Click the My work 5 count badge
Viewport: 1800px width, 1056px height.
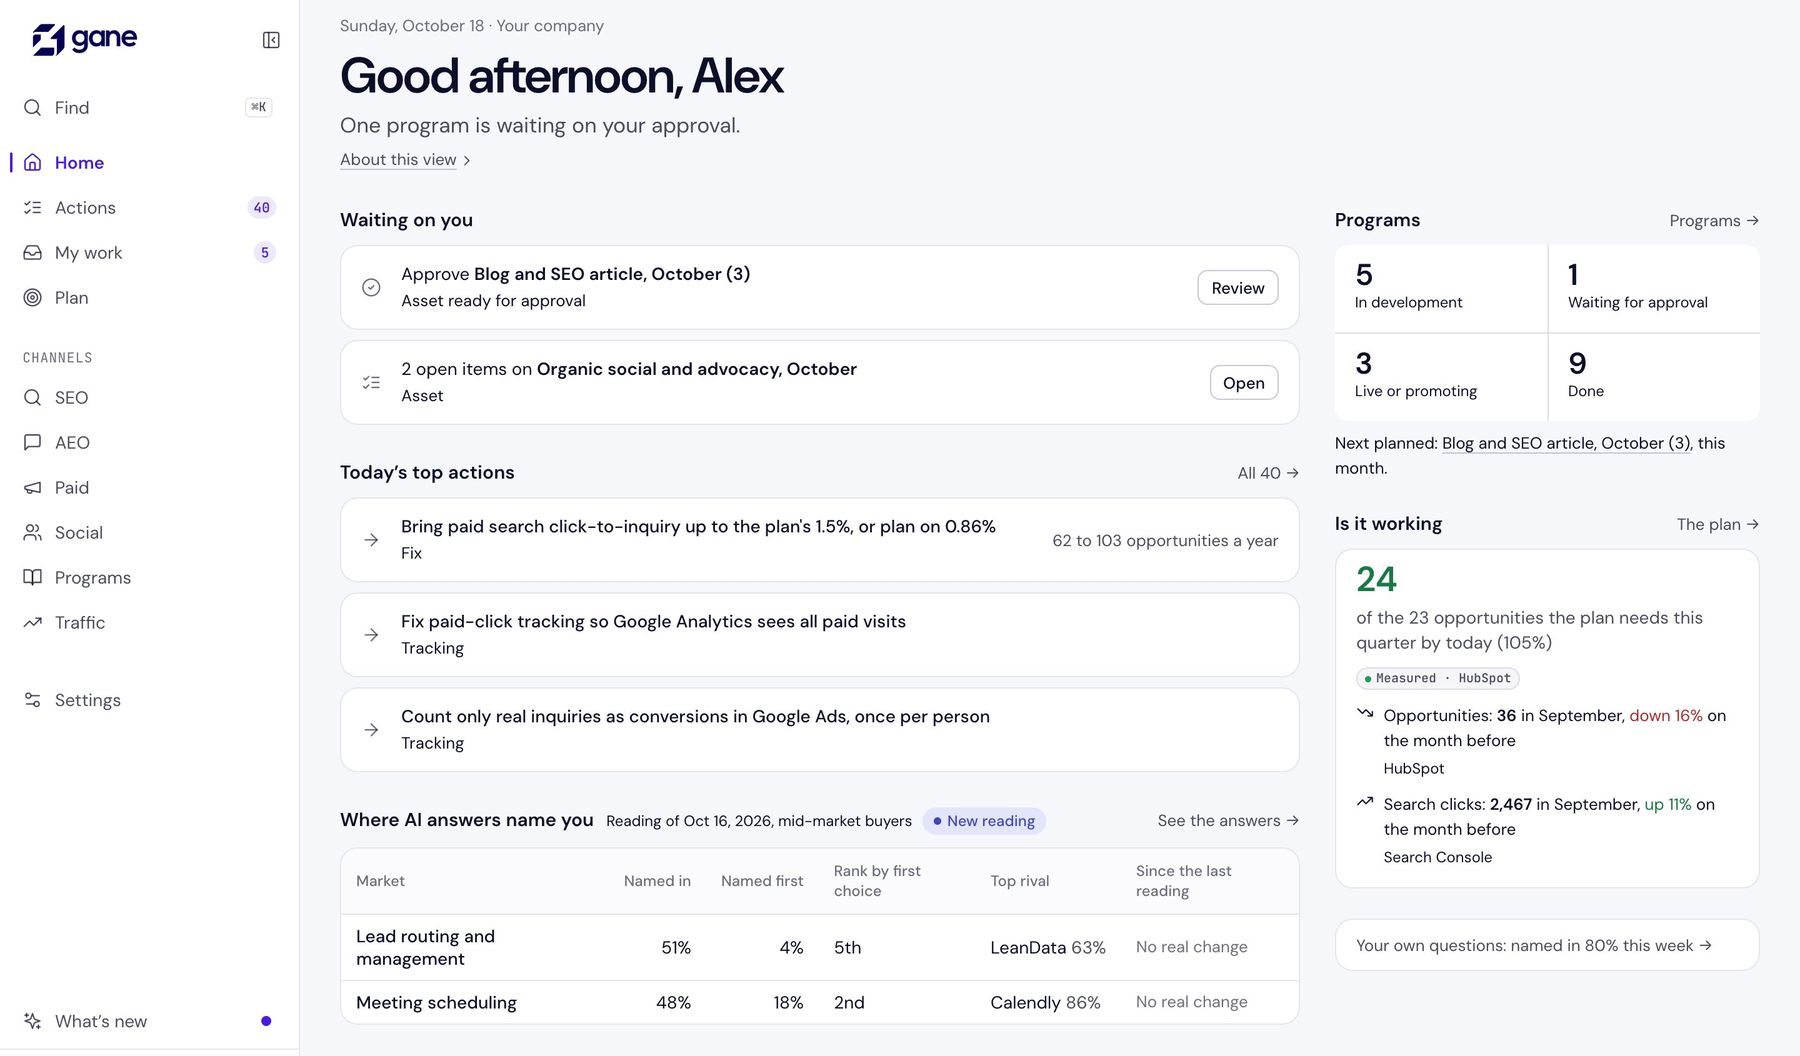pos(264,253)
